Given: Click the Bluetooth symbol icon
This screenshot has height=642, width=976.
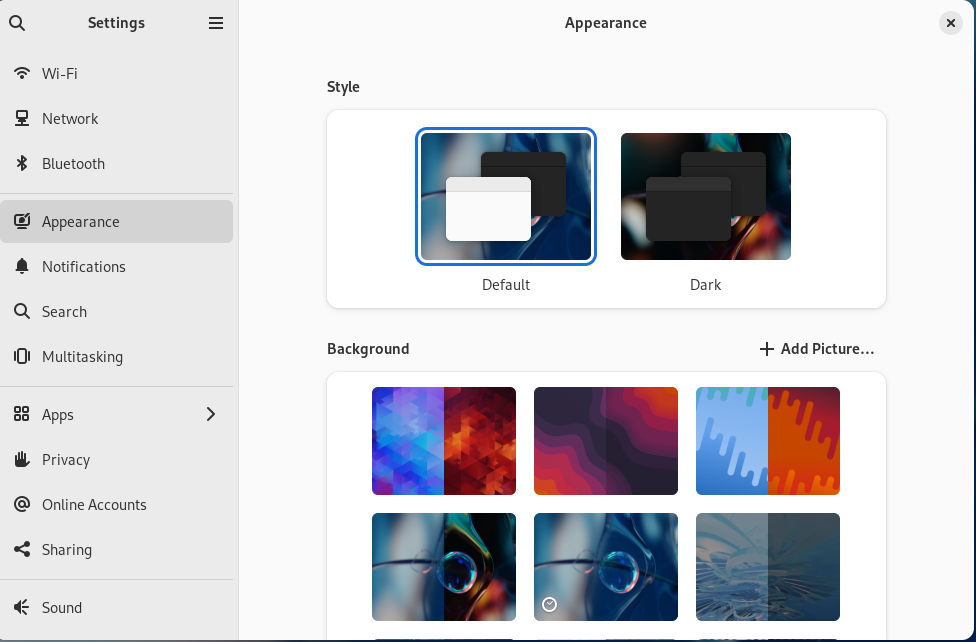Looking at the screenshot, I should tap(22, 163).
